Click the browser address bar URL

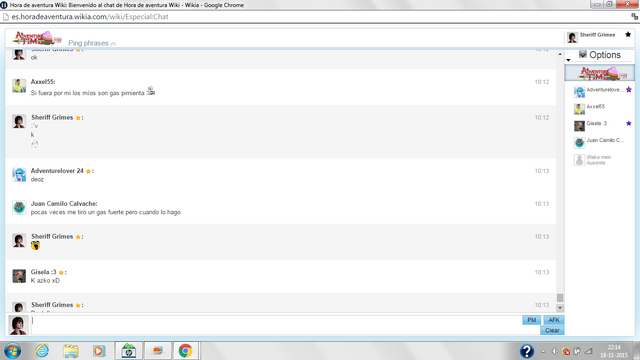[90, 17]
